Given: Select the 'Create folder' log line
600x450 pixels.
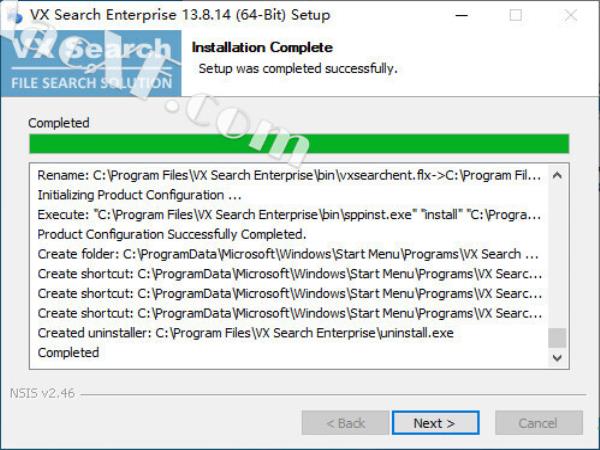Looking at the screenshot, I should [x=288, y=254].
